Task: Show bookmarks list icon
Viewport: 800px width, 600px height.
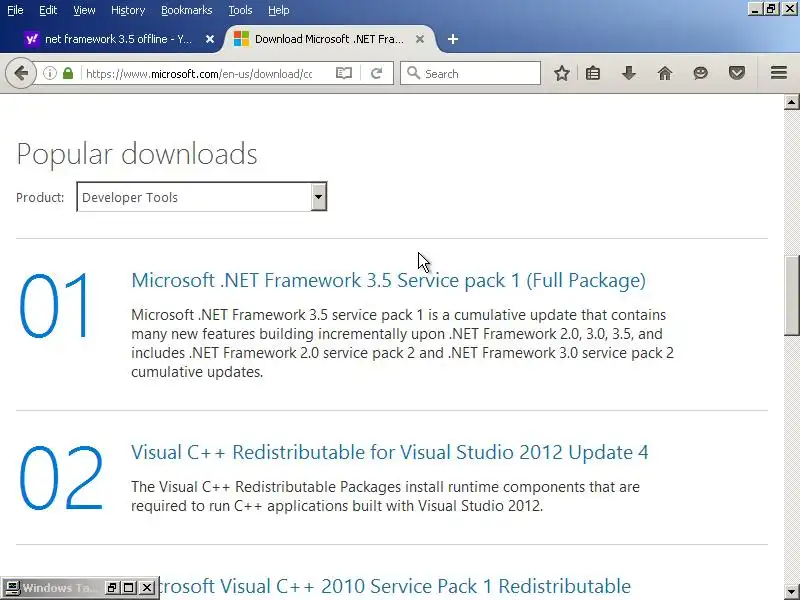Action: pyautogui.click(x=593, y=73)
